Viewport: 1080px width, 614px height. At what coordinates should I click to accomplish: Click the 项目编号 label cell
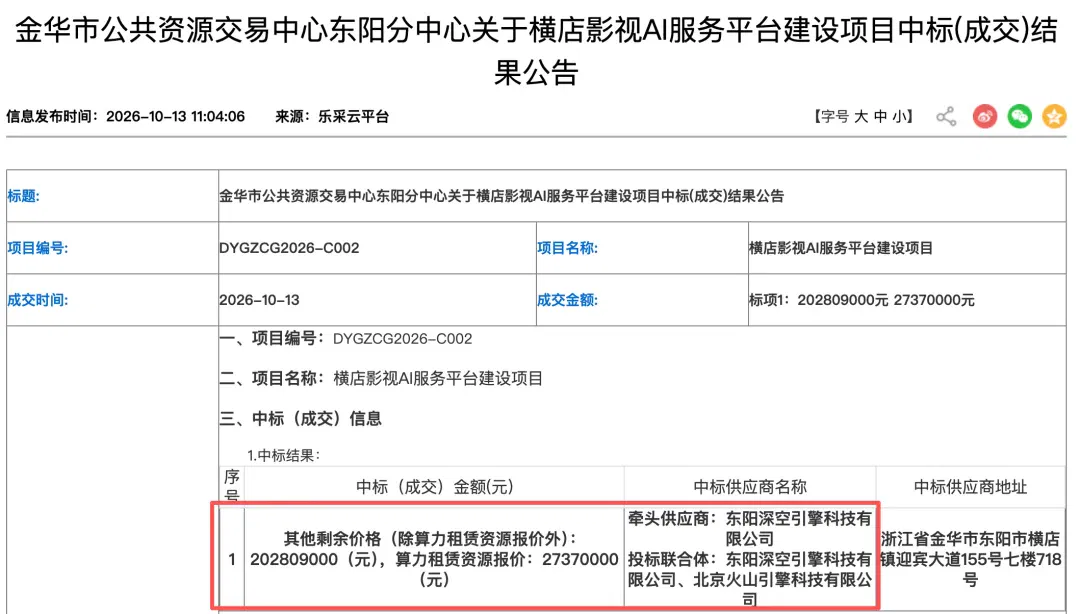[x=112, y=248]
